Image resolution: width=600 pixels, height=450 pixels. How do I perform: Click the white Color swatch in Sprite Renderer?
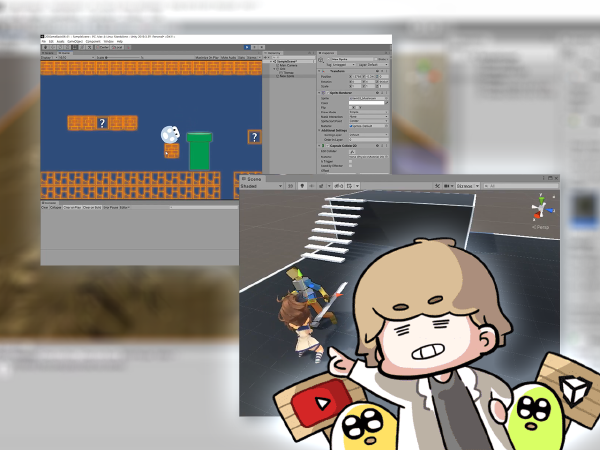tap(366, 103)
